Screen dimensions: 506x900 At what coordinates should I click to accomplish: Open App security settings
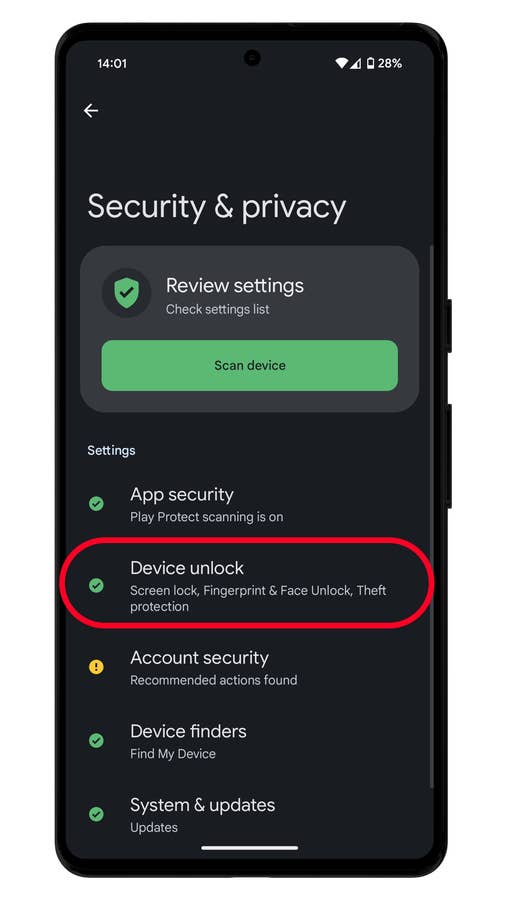250,505
